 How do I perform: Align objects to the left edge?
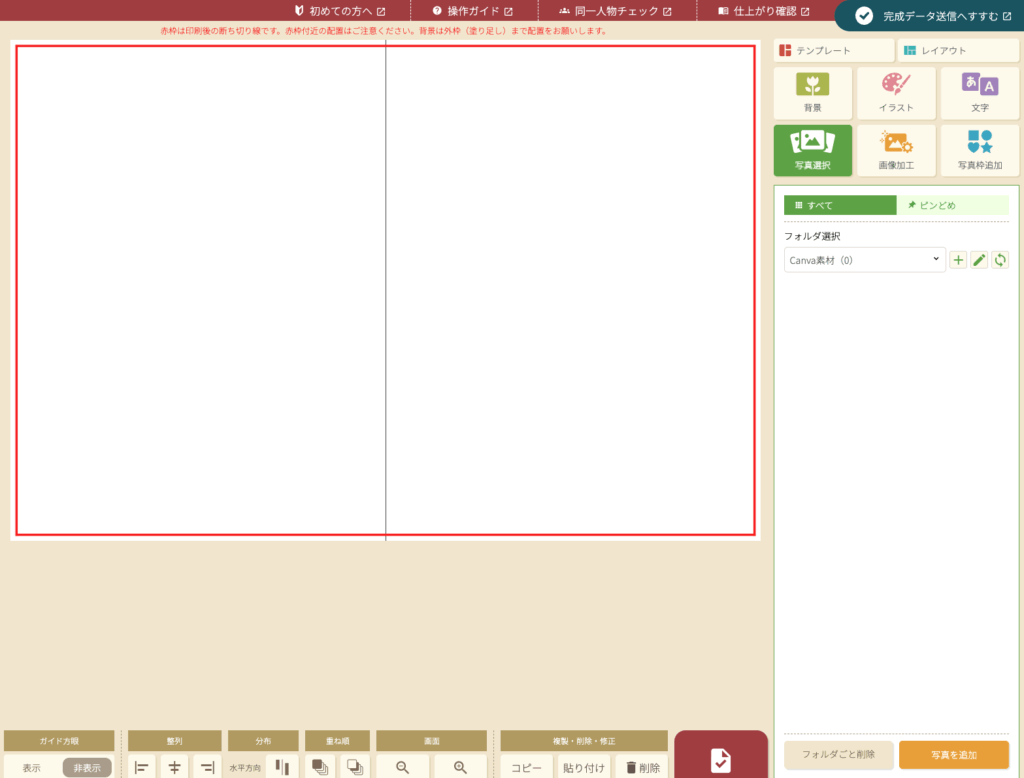142,767
